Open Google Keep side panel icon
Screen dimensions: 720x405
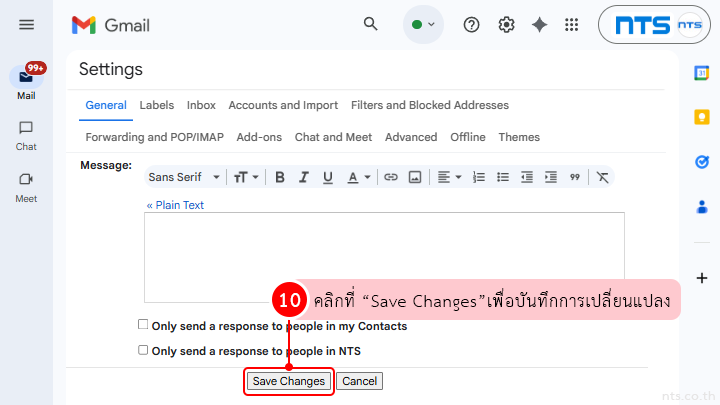click(702, 117)
